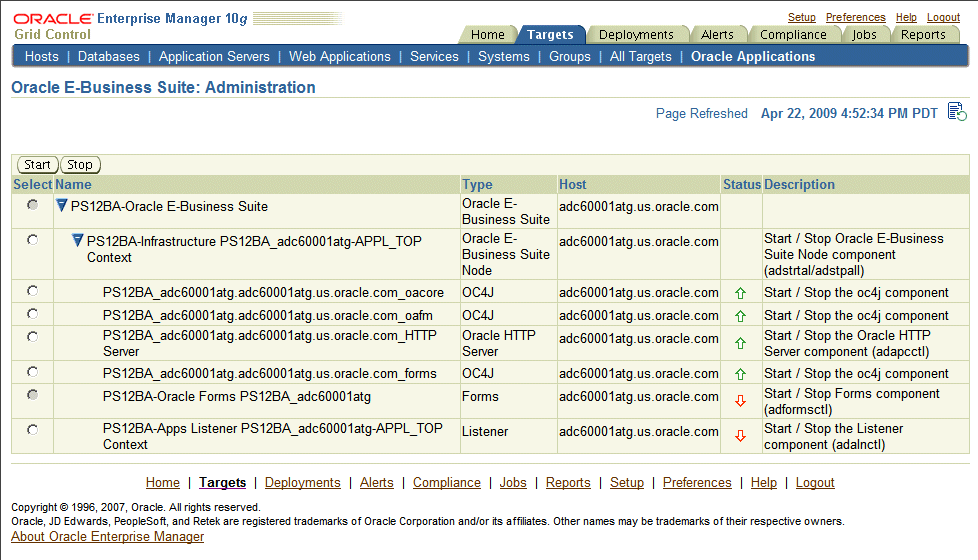Click 'Listener' type cell text

[485, 432]
